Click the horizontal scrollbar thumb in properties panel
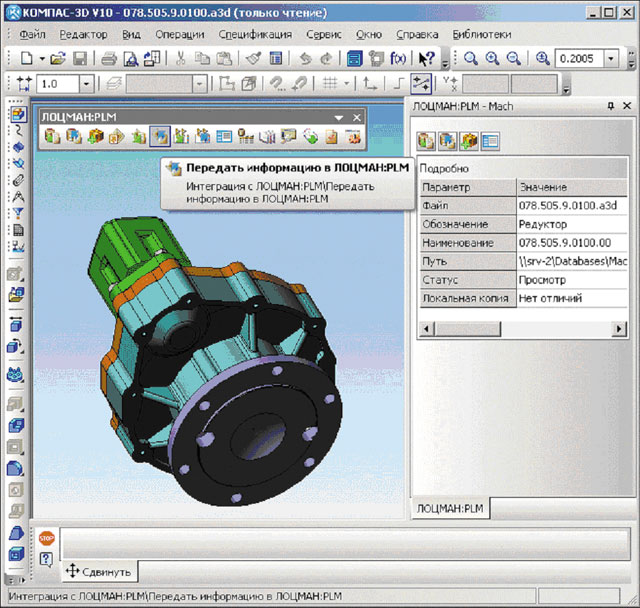640x608 pixels. tap(468, 328)
